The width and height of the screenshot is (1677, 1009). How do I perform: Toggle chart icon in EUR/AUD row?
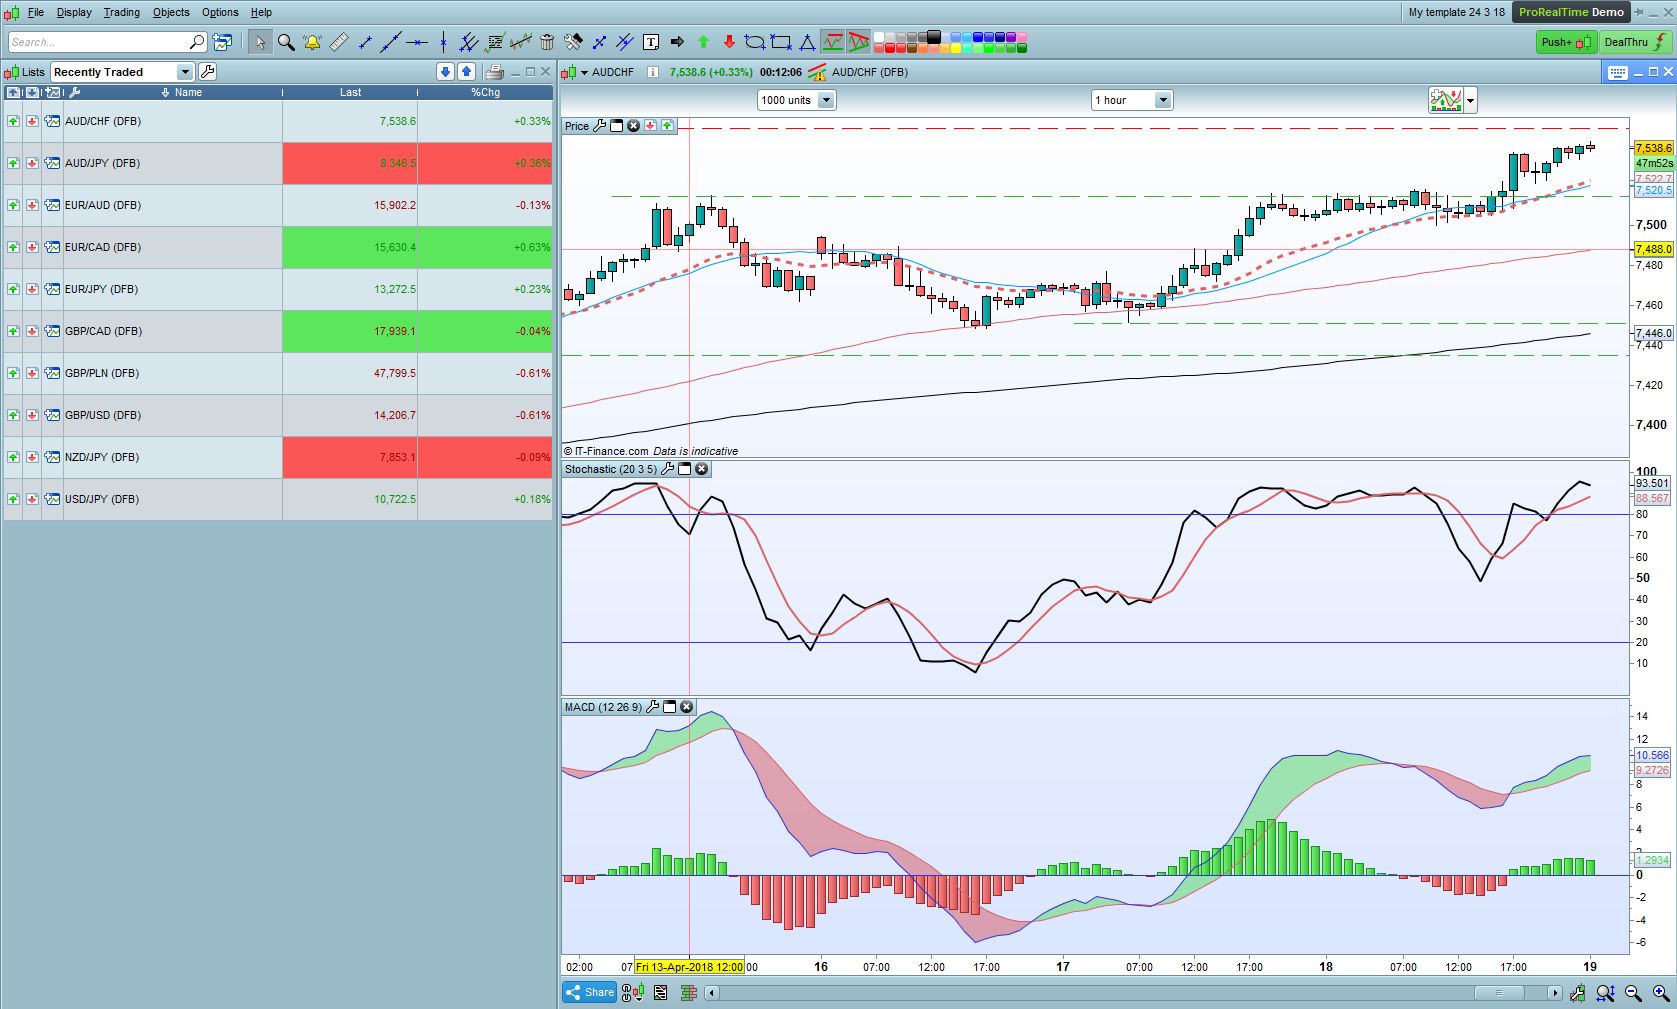tap(52, 205)
